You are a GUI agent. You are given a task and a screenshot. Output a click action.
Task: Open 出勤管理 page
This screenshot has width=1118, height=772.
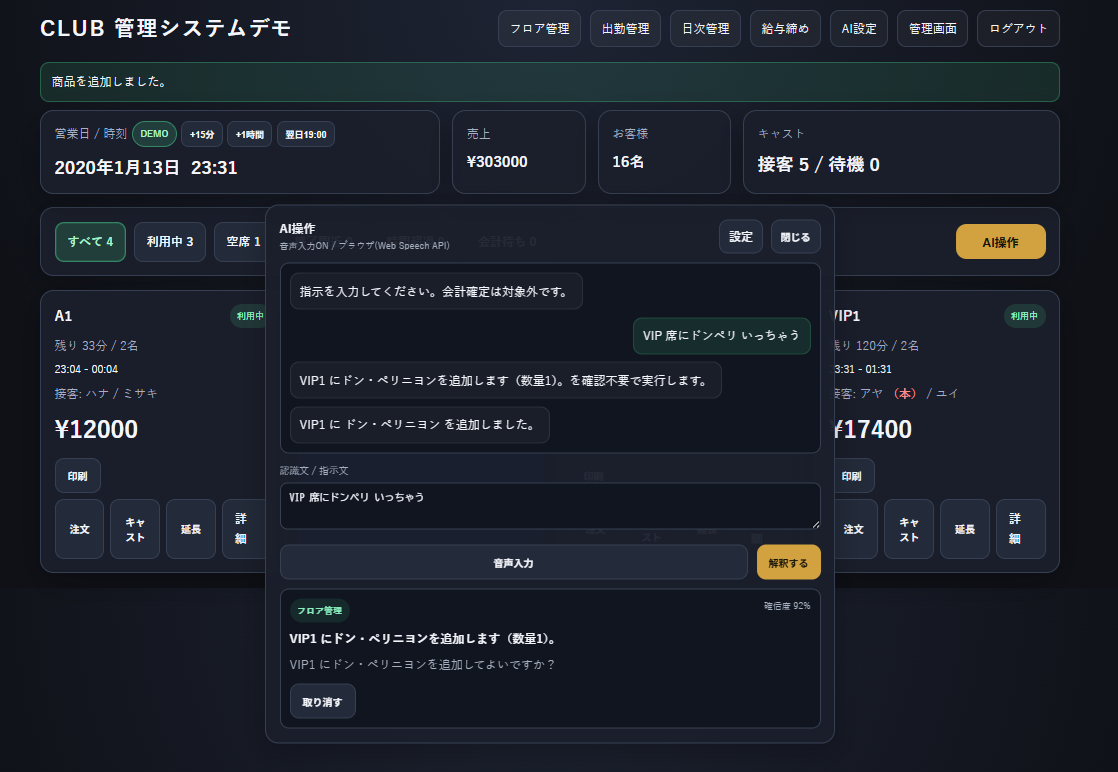click(625, 29)
